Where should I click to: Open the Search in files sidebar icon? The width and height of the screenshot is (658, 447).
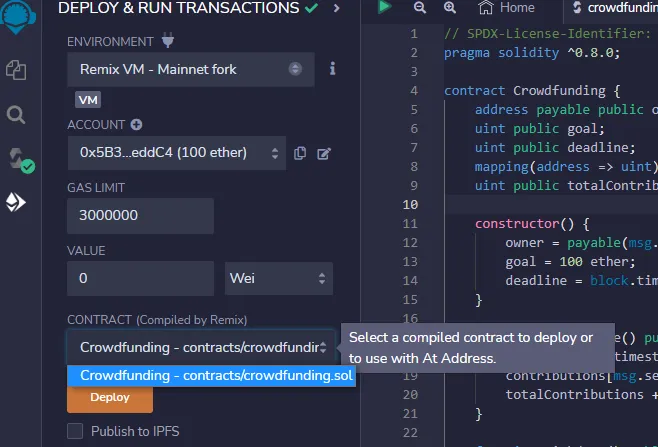[x=16, y=114]
